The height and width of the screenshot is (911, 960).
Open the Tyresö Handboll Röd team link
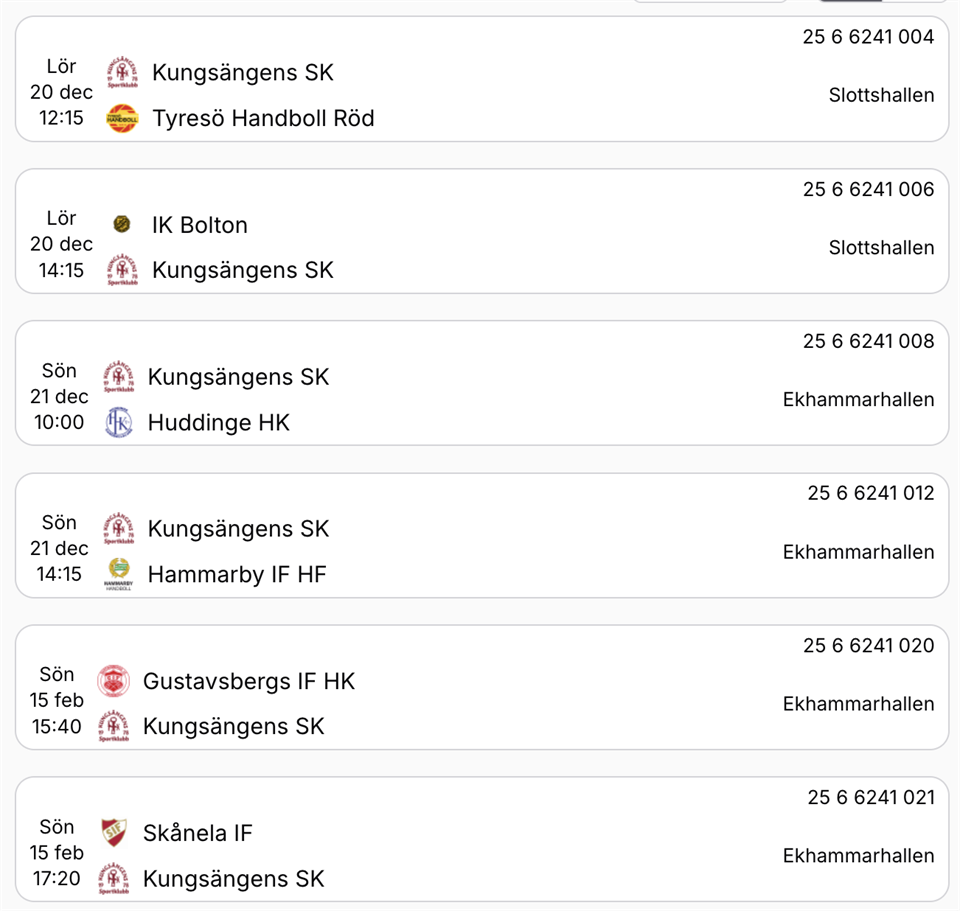point(263,119)
